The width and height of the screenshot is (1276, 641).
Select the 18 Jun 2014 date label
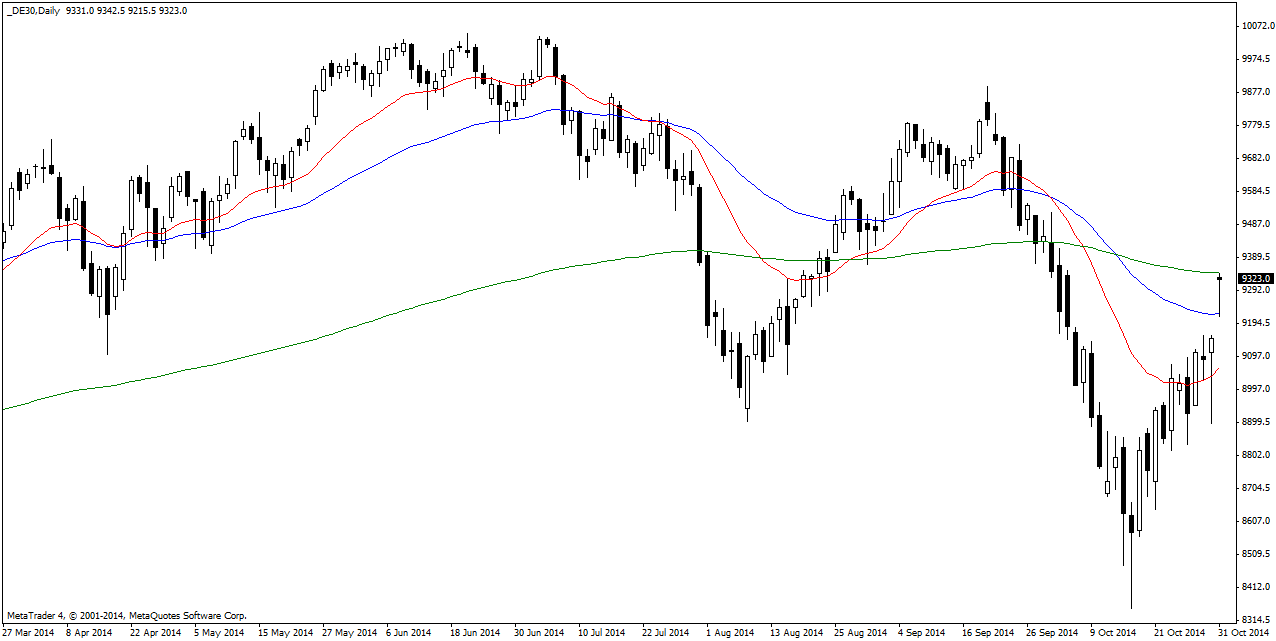[474, 633]
